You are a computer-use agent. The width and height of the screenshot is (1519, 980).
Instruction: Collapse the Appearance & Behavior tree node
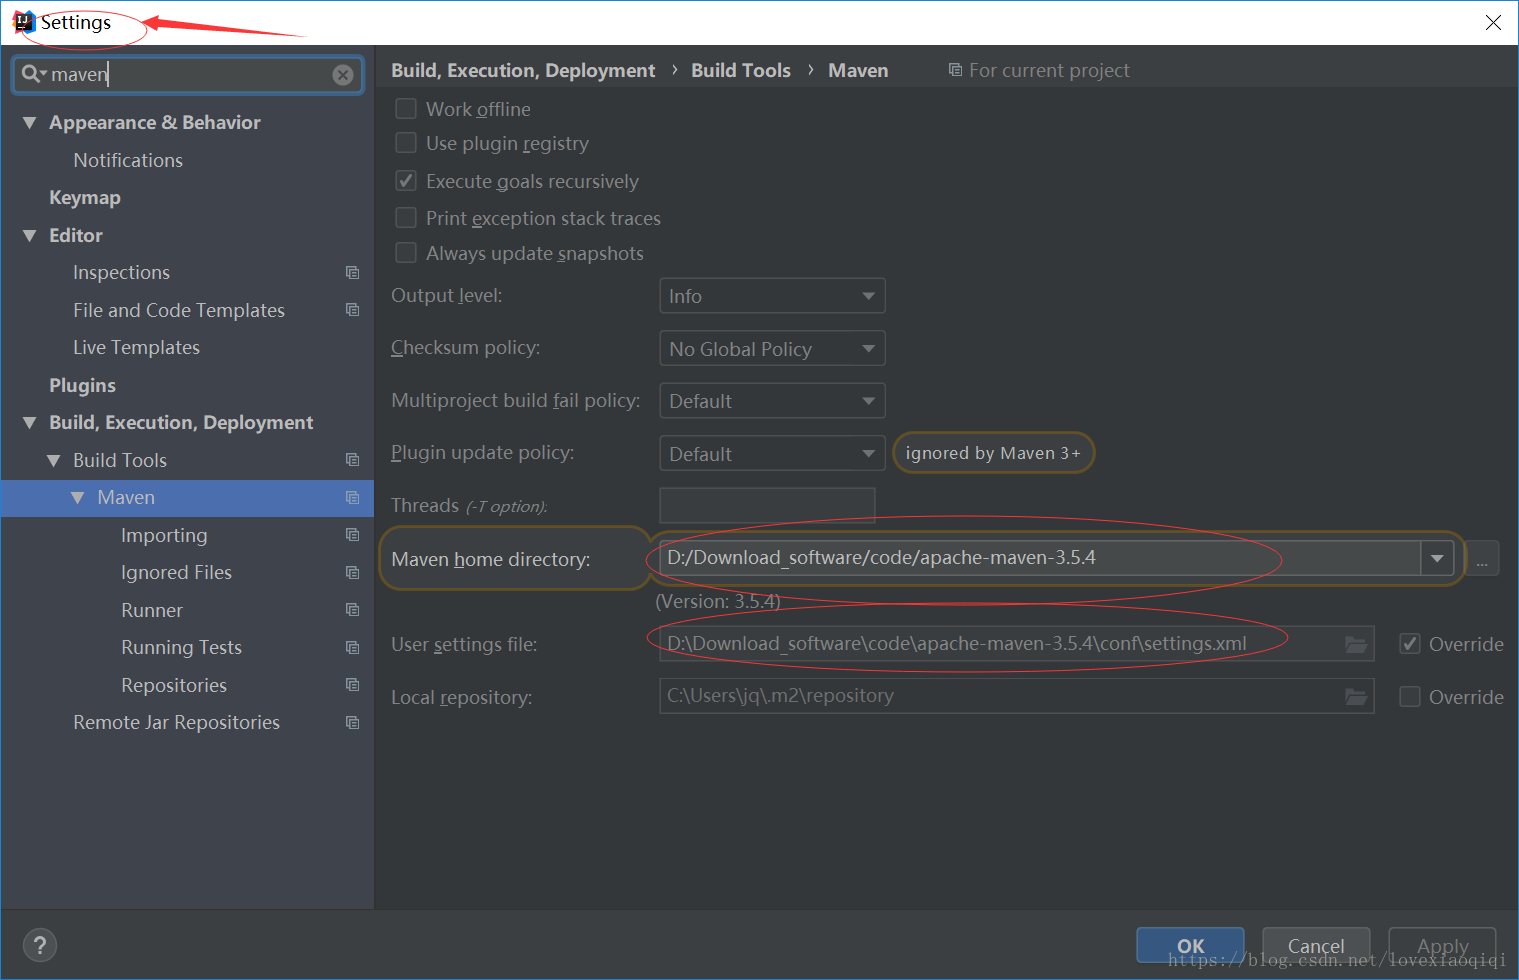click(x=29, y=123)
